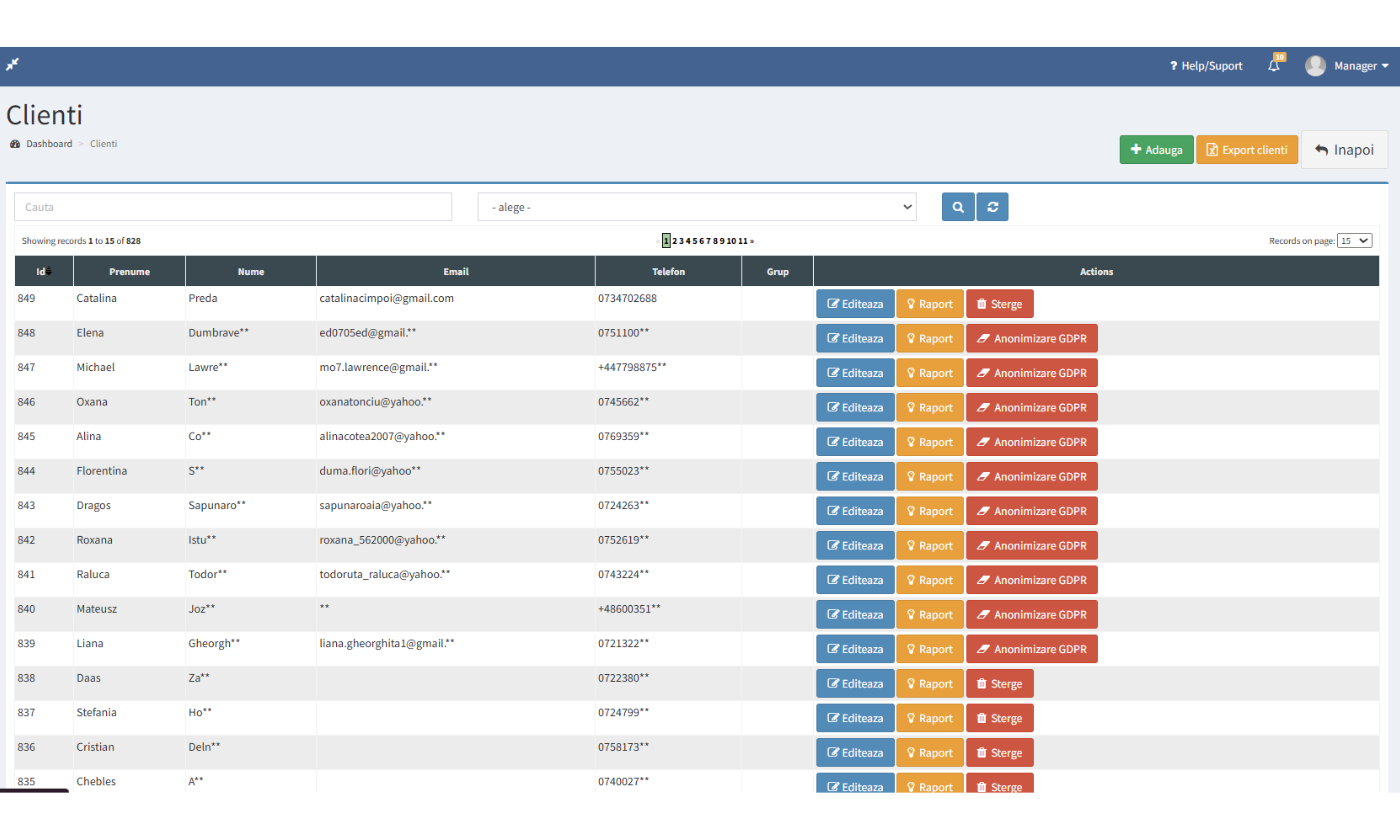The height and width of the screenshot is (840, 1400).
Task: Sort table by the Id column
Action: pos(43,271)
